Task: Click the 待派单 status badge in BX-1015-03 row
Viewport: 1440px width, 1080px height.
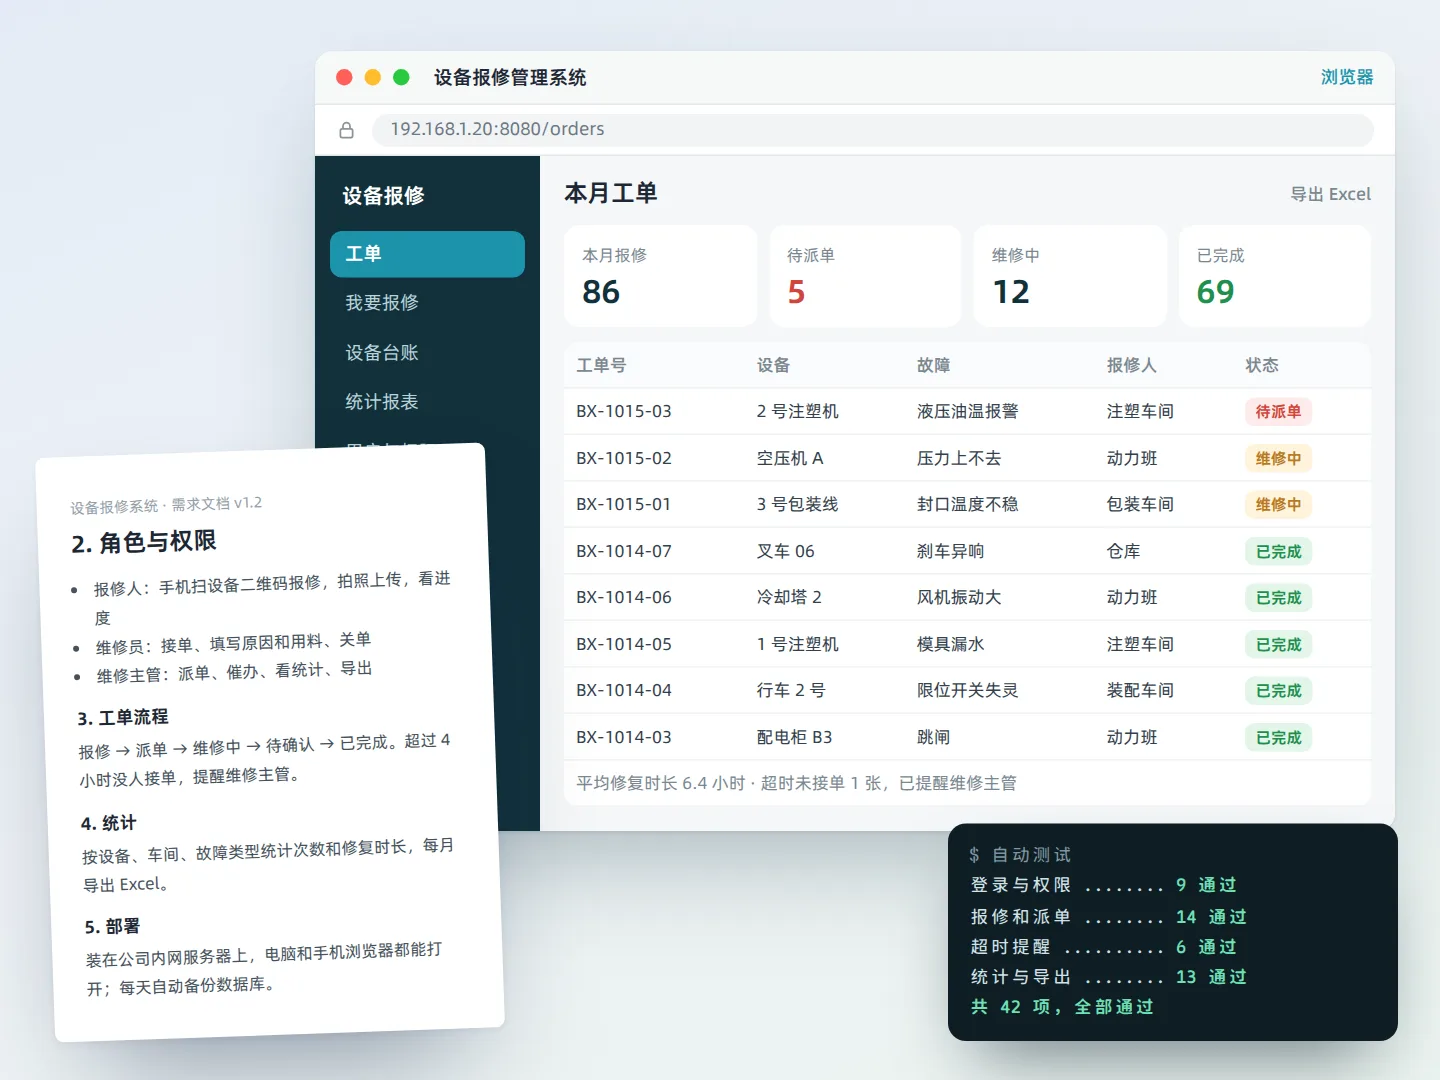Action: tap(1278, 412)
